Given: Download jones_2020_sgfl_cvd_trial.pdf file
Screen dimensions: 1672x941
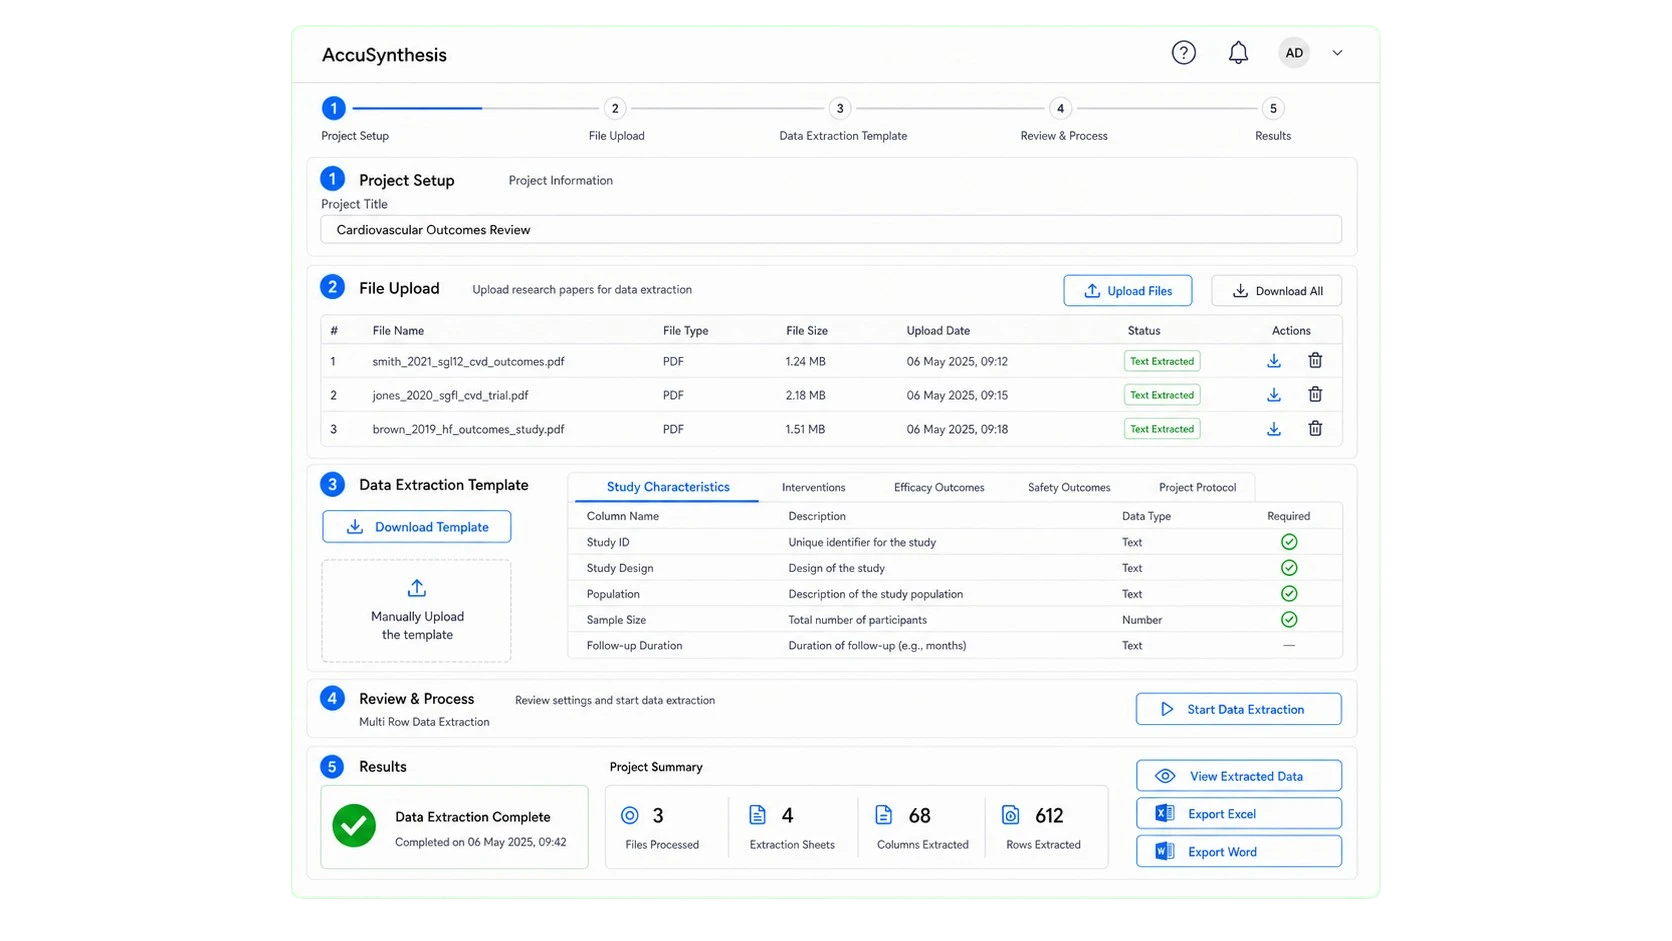Looking at the screenshot, I should pyautogui.click(x=1274, y=395).
